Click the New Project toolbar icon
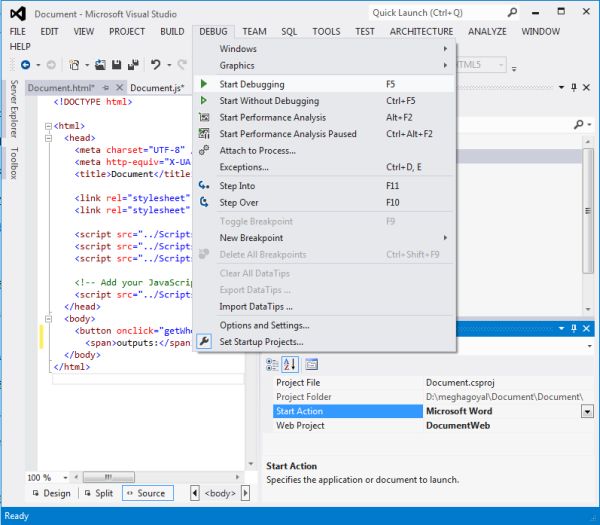 pyautogui.click(x=73, y=65)
